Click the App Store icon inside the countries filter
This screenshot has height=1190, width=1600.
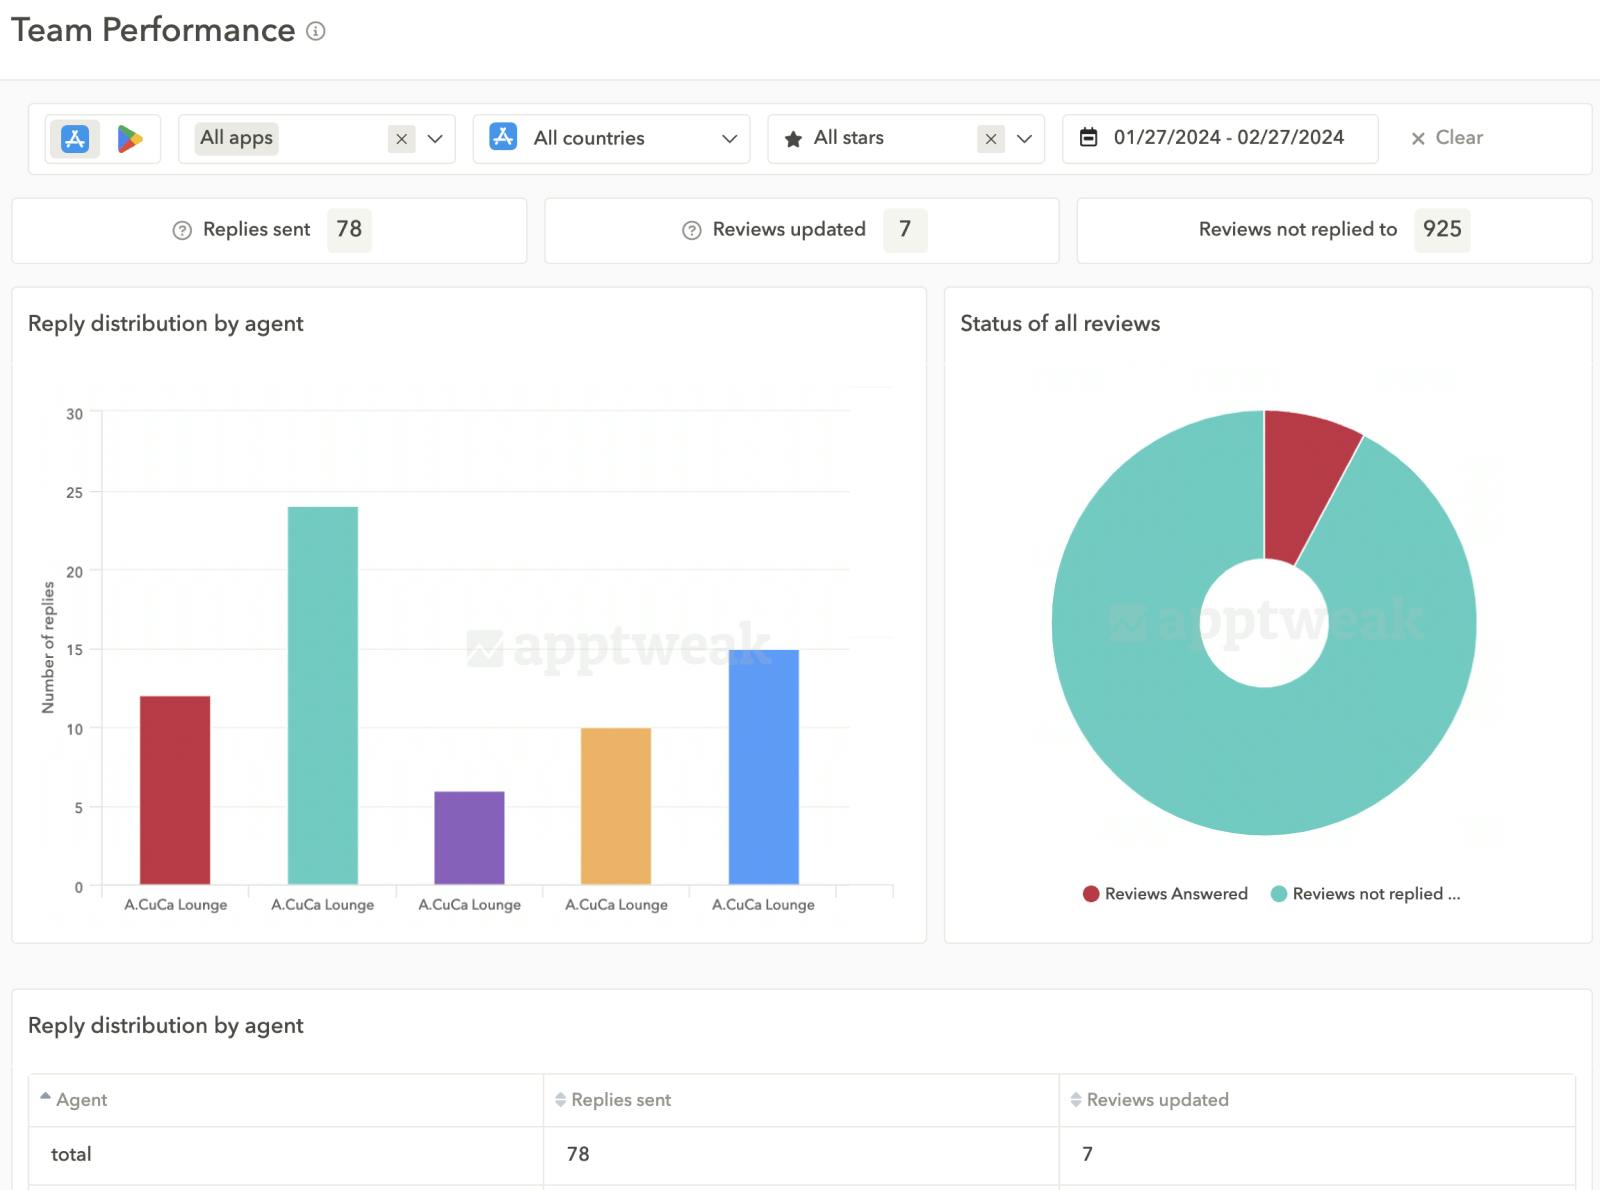(504, 138)
